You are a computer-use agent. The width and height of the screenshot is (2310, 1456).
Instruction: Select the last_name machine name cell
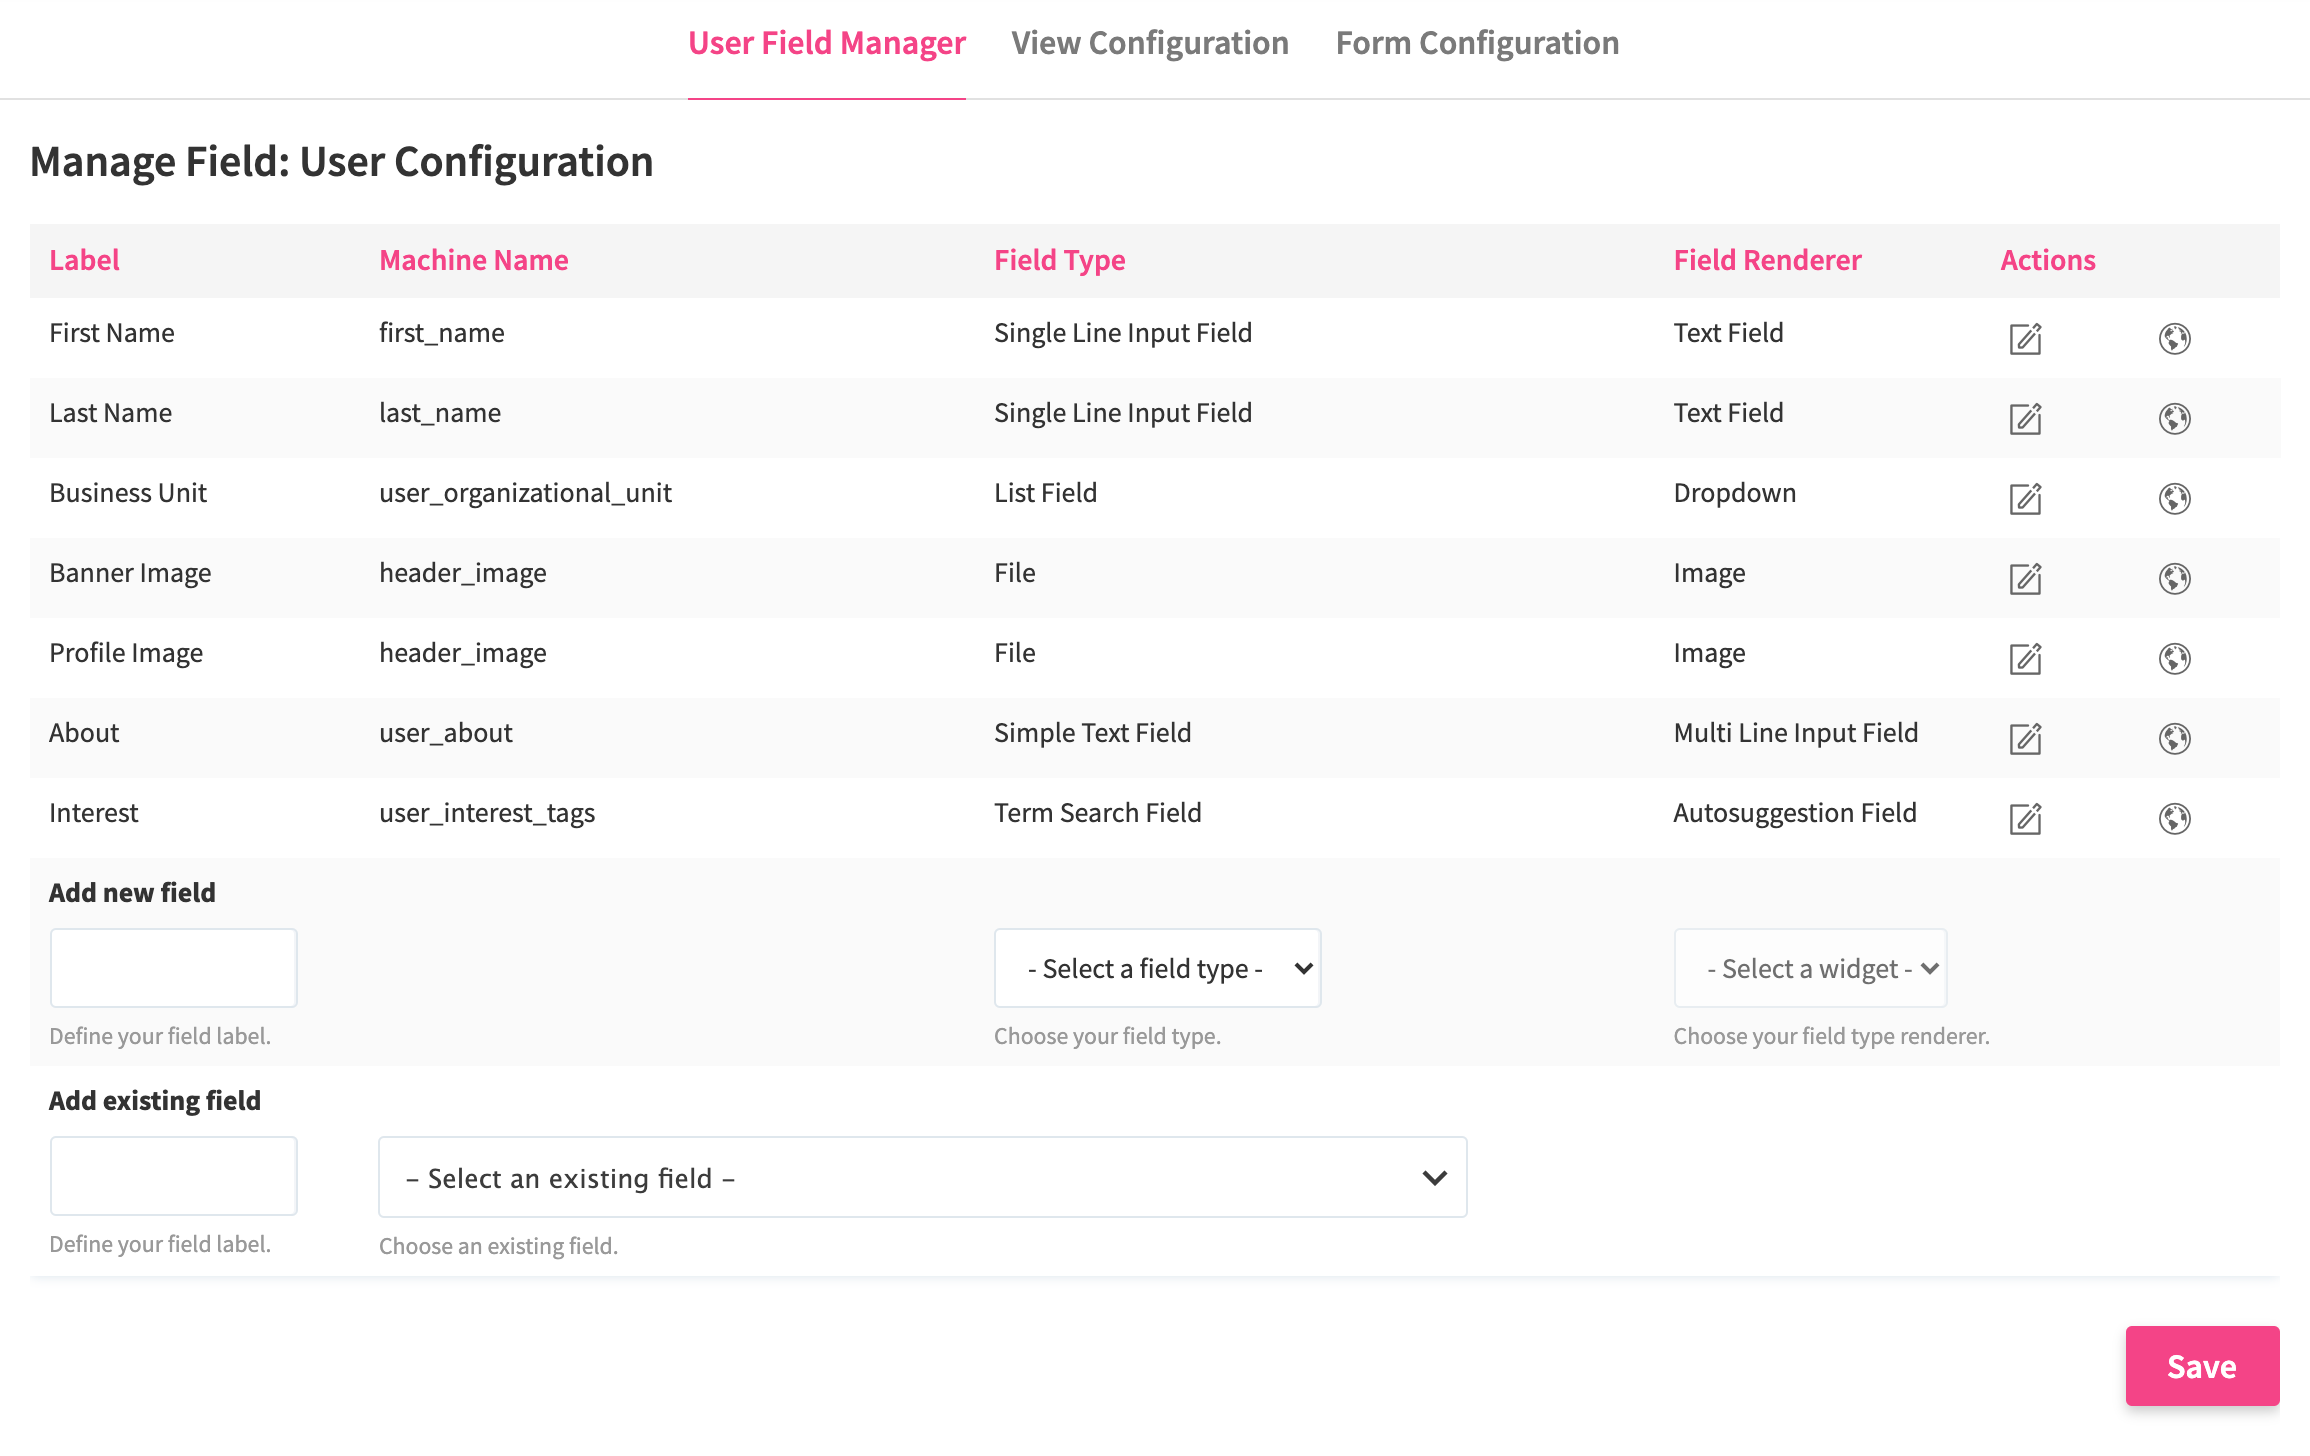[x=440, y=413]
